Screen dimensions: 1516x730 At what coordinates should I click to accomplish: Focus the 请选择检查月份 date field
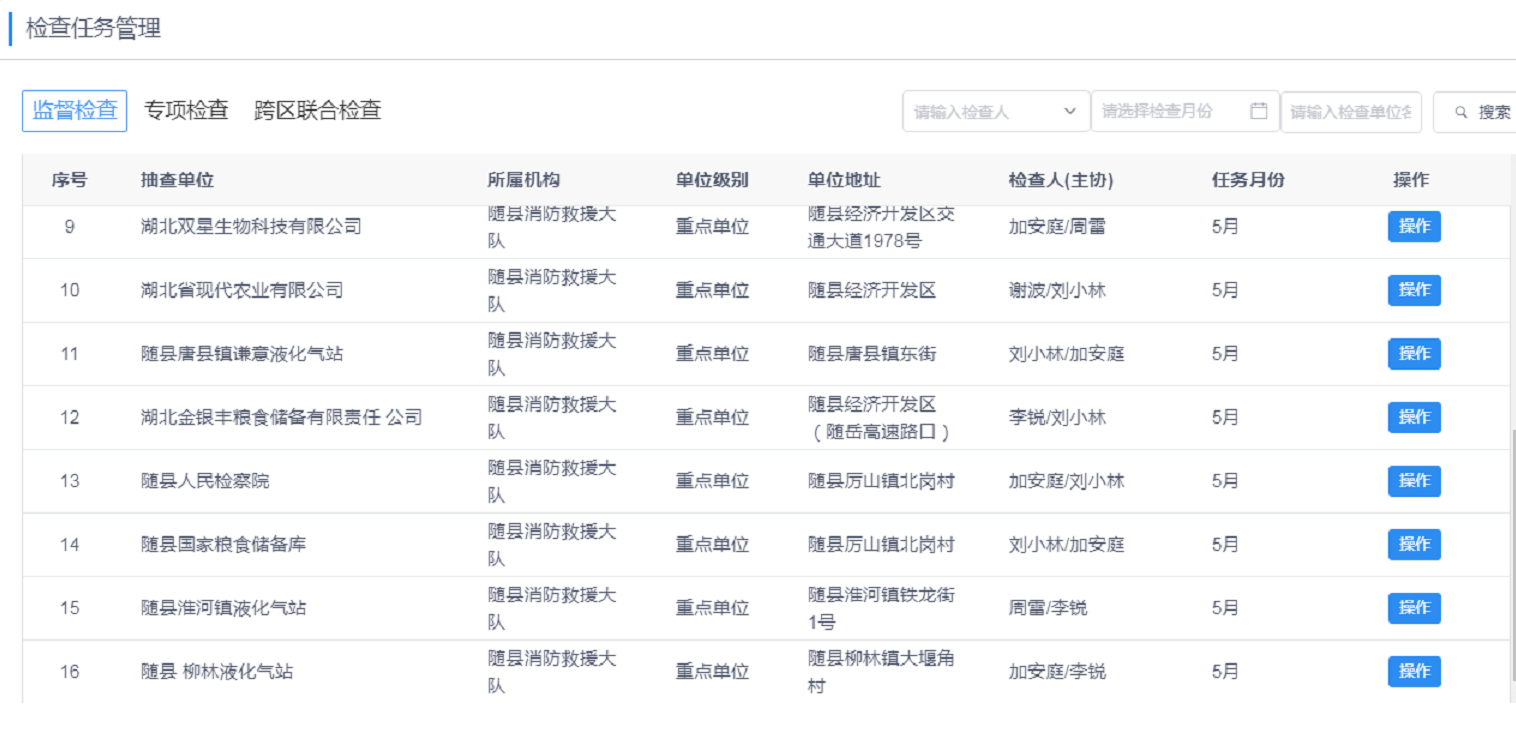[1185, 111]
